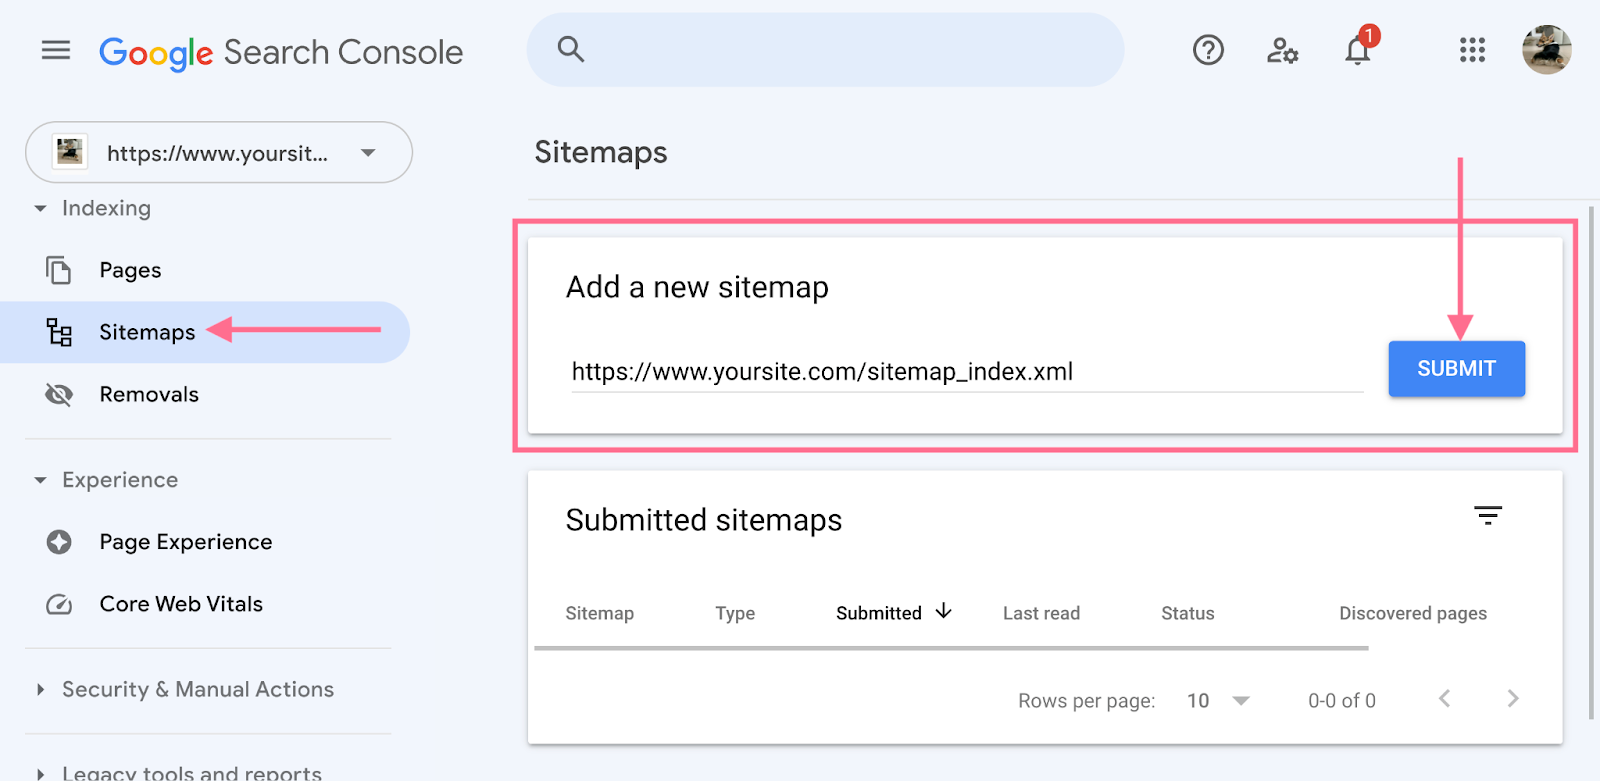Open the hamburger main menu
The width and height of the screenshot is (1600, 781).
tap(56, 50)
